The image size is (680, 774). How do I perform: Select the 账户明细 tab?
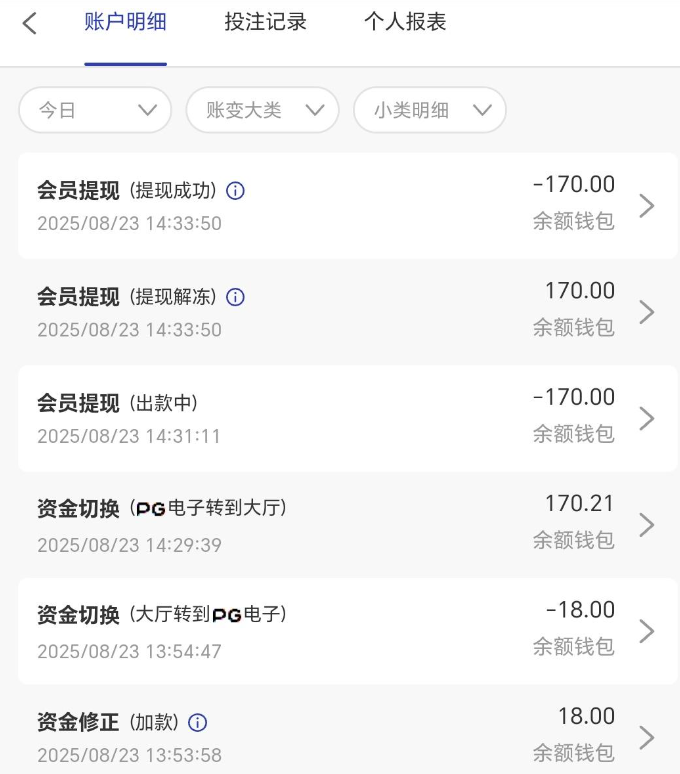click(x=125, y=22)
